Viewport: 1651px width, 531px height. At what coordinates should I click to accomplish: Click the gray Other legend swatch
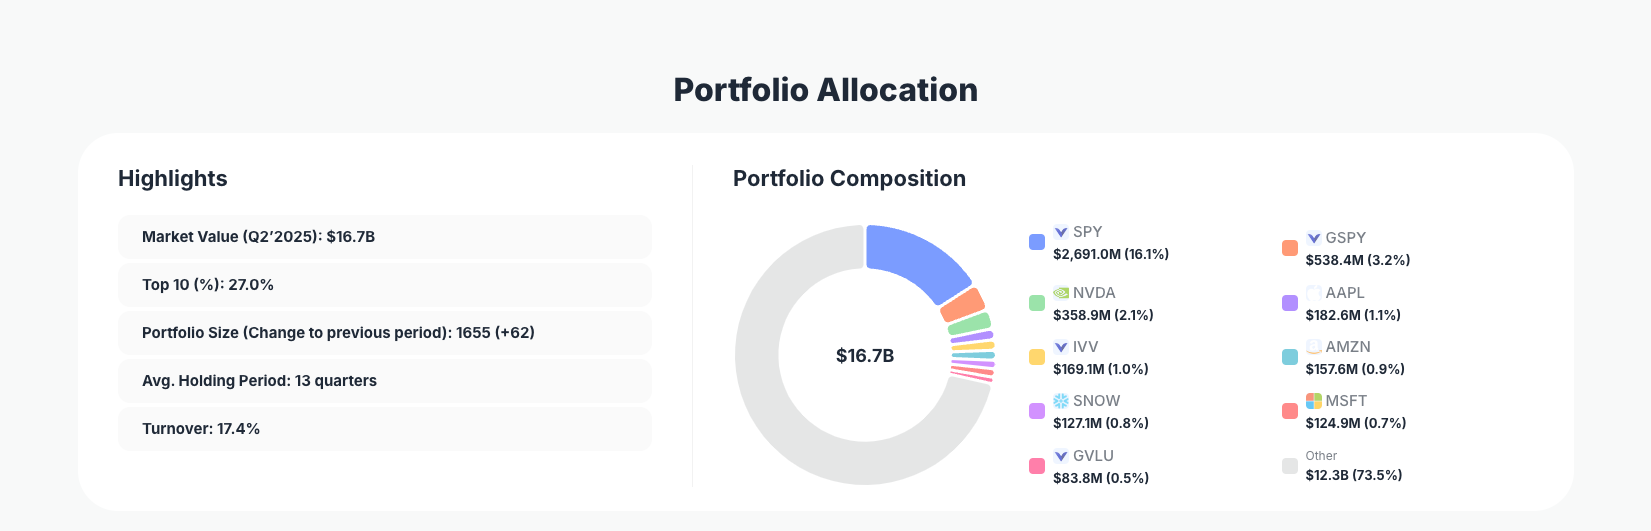pos(1290,465)
